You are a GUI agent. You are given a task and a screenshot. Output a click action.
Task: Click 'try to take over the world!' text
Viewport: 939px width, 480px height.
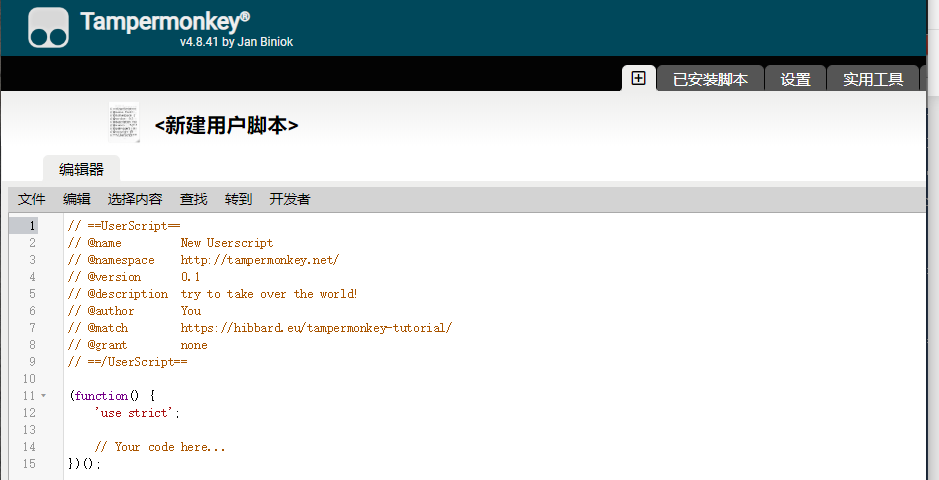[x=269, y=294]
